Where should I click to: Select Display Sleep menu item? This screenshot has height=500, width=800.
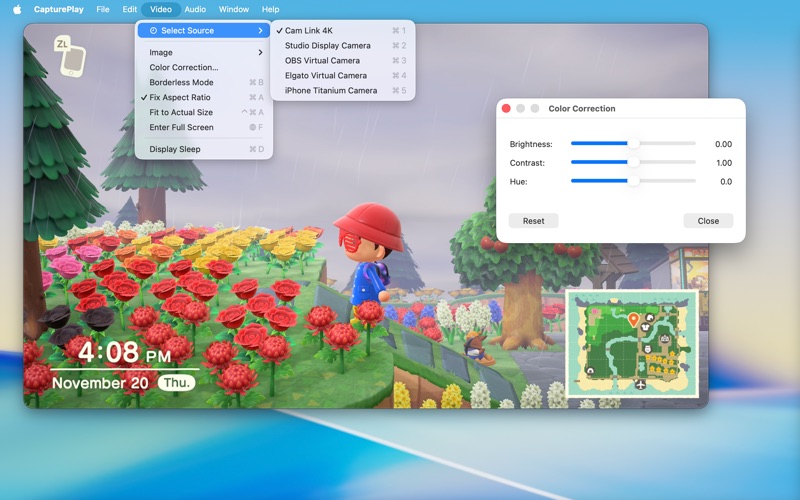204,149
